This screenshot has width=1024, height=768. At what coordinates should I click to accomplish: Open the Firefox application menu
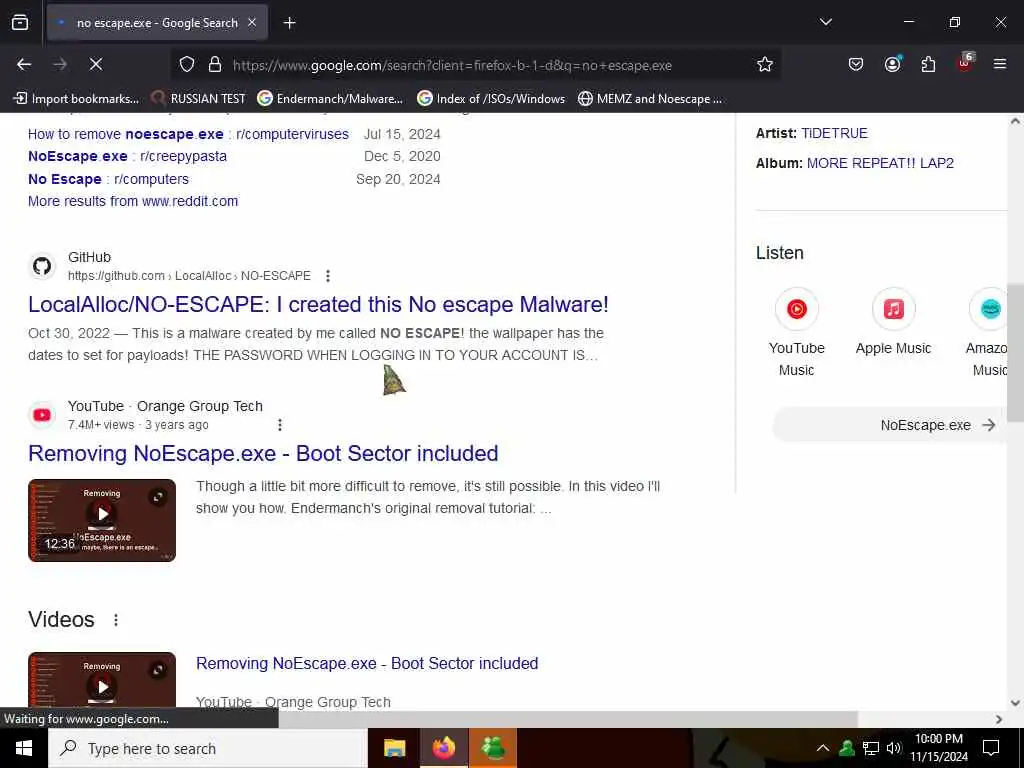(x=1000, y=64)
